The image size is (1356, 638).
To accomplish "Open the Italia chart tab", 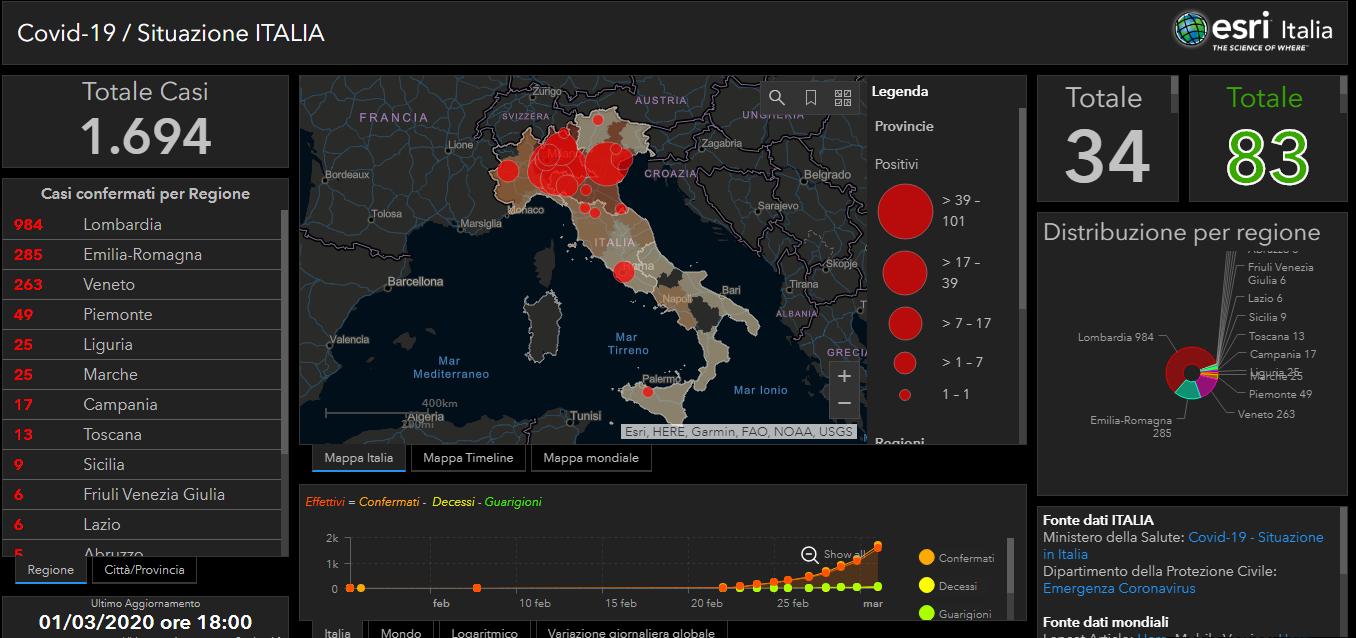I will coord(338,632).
